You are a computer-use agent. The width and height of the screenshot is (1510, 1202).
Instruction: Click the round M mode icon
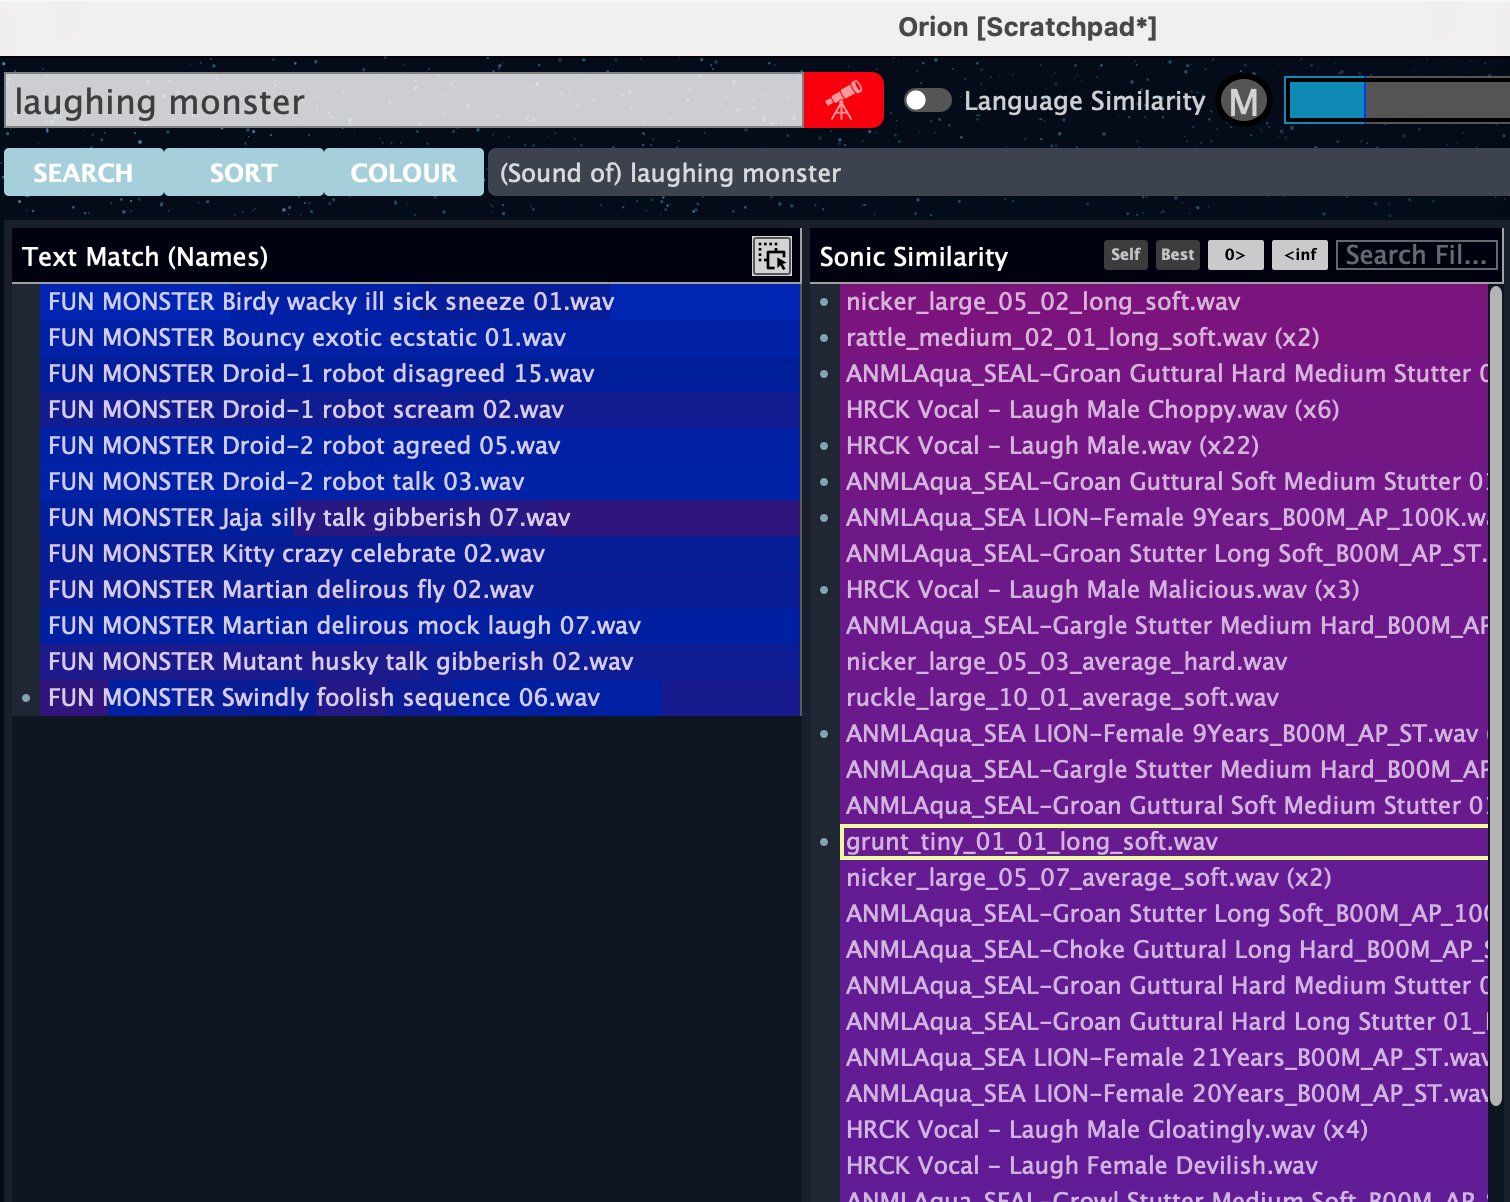tap(1243, 101)
